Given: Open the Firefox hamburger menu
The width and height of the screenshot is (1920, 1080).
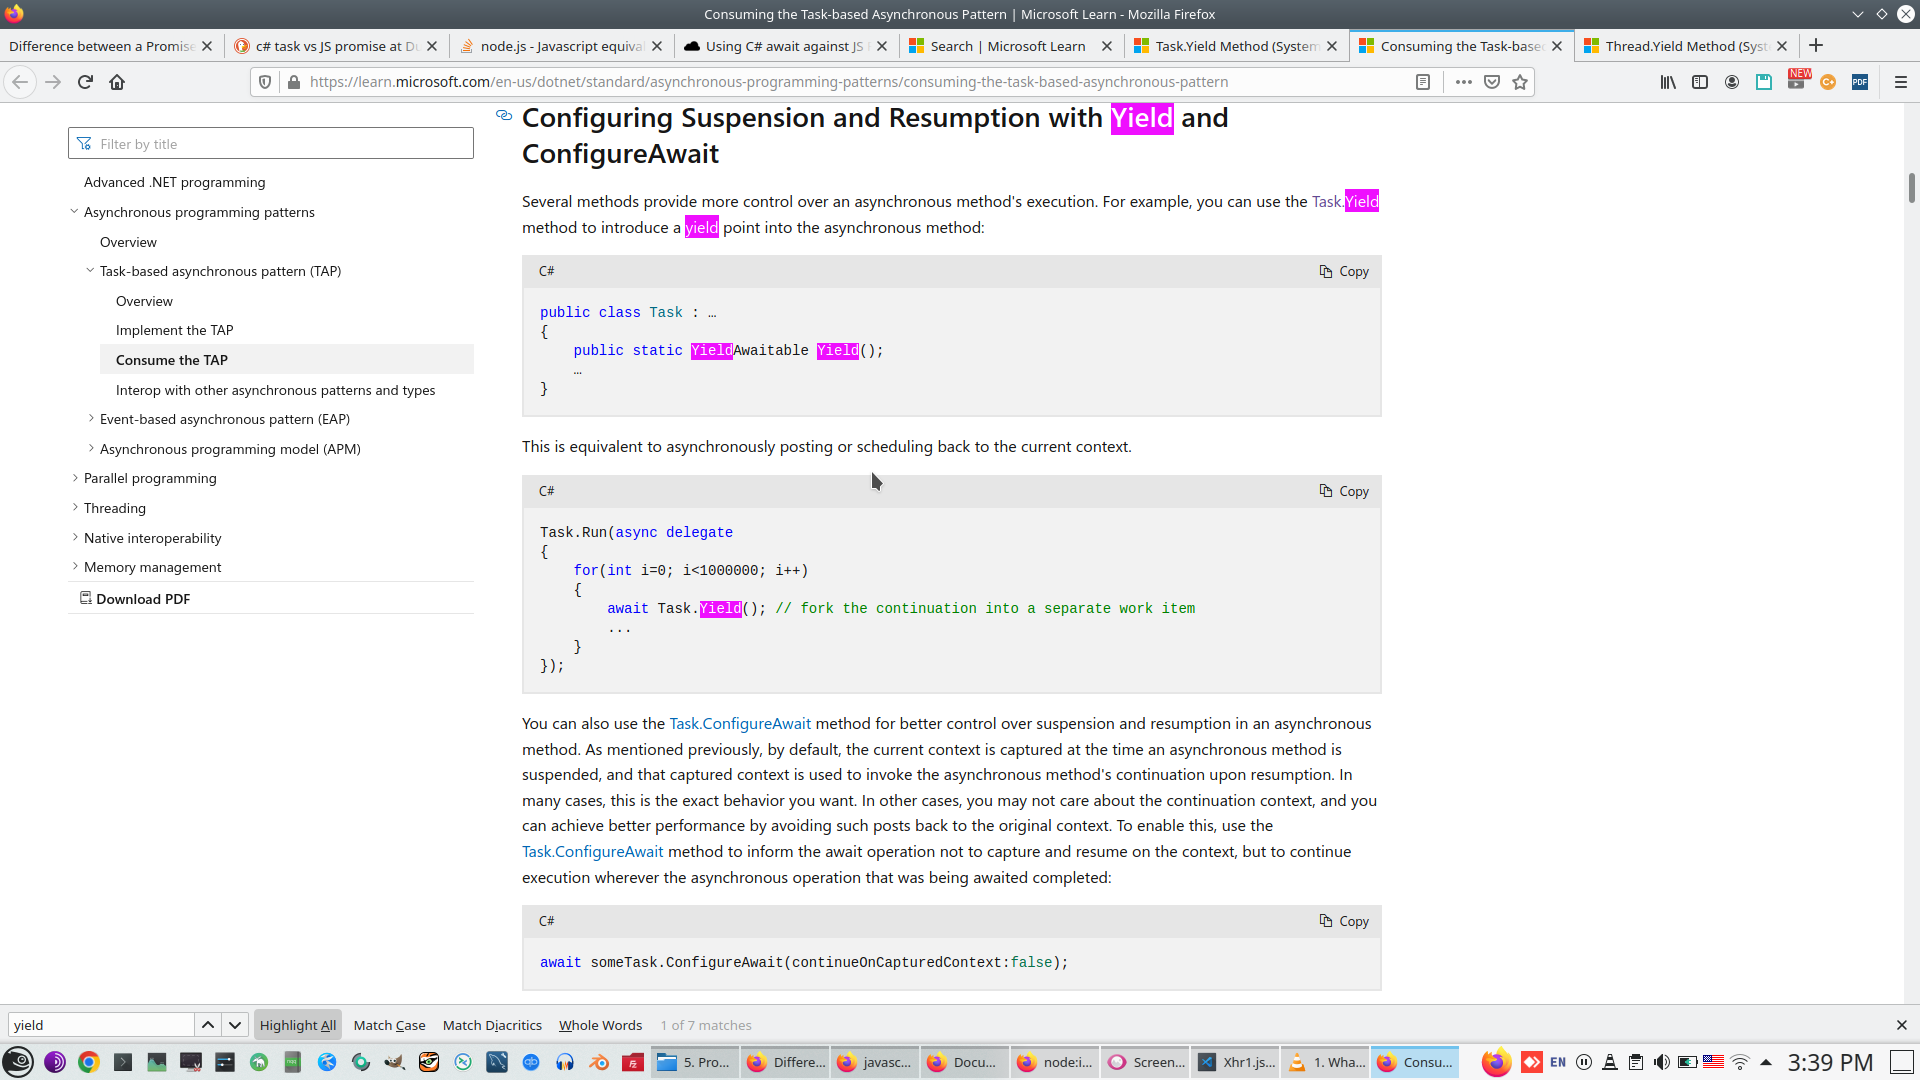Looking at the screenshot, I should coord(1901,82).
